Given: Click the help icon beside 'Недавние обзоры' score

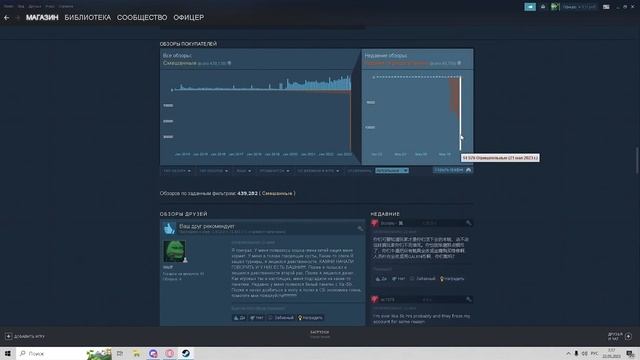Looking at the screenshot, I should (x=459, y=63).
